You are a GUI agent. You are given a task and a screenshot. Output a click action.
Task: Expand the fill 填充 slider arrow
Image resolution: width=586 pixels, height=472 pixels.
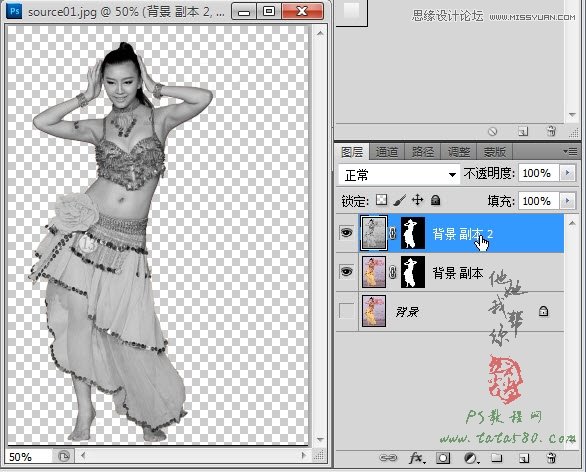(568, 201)
